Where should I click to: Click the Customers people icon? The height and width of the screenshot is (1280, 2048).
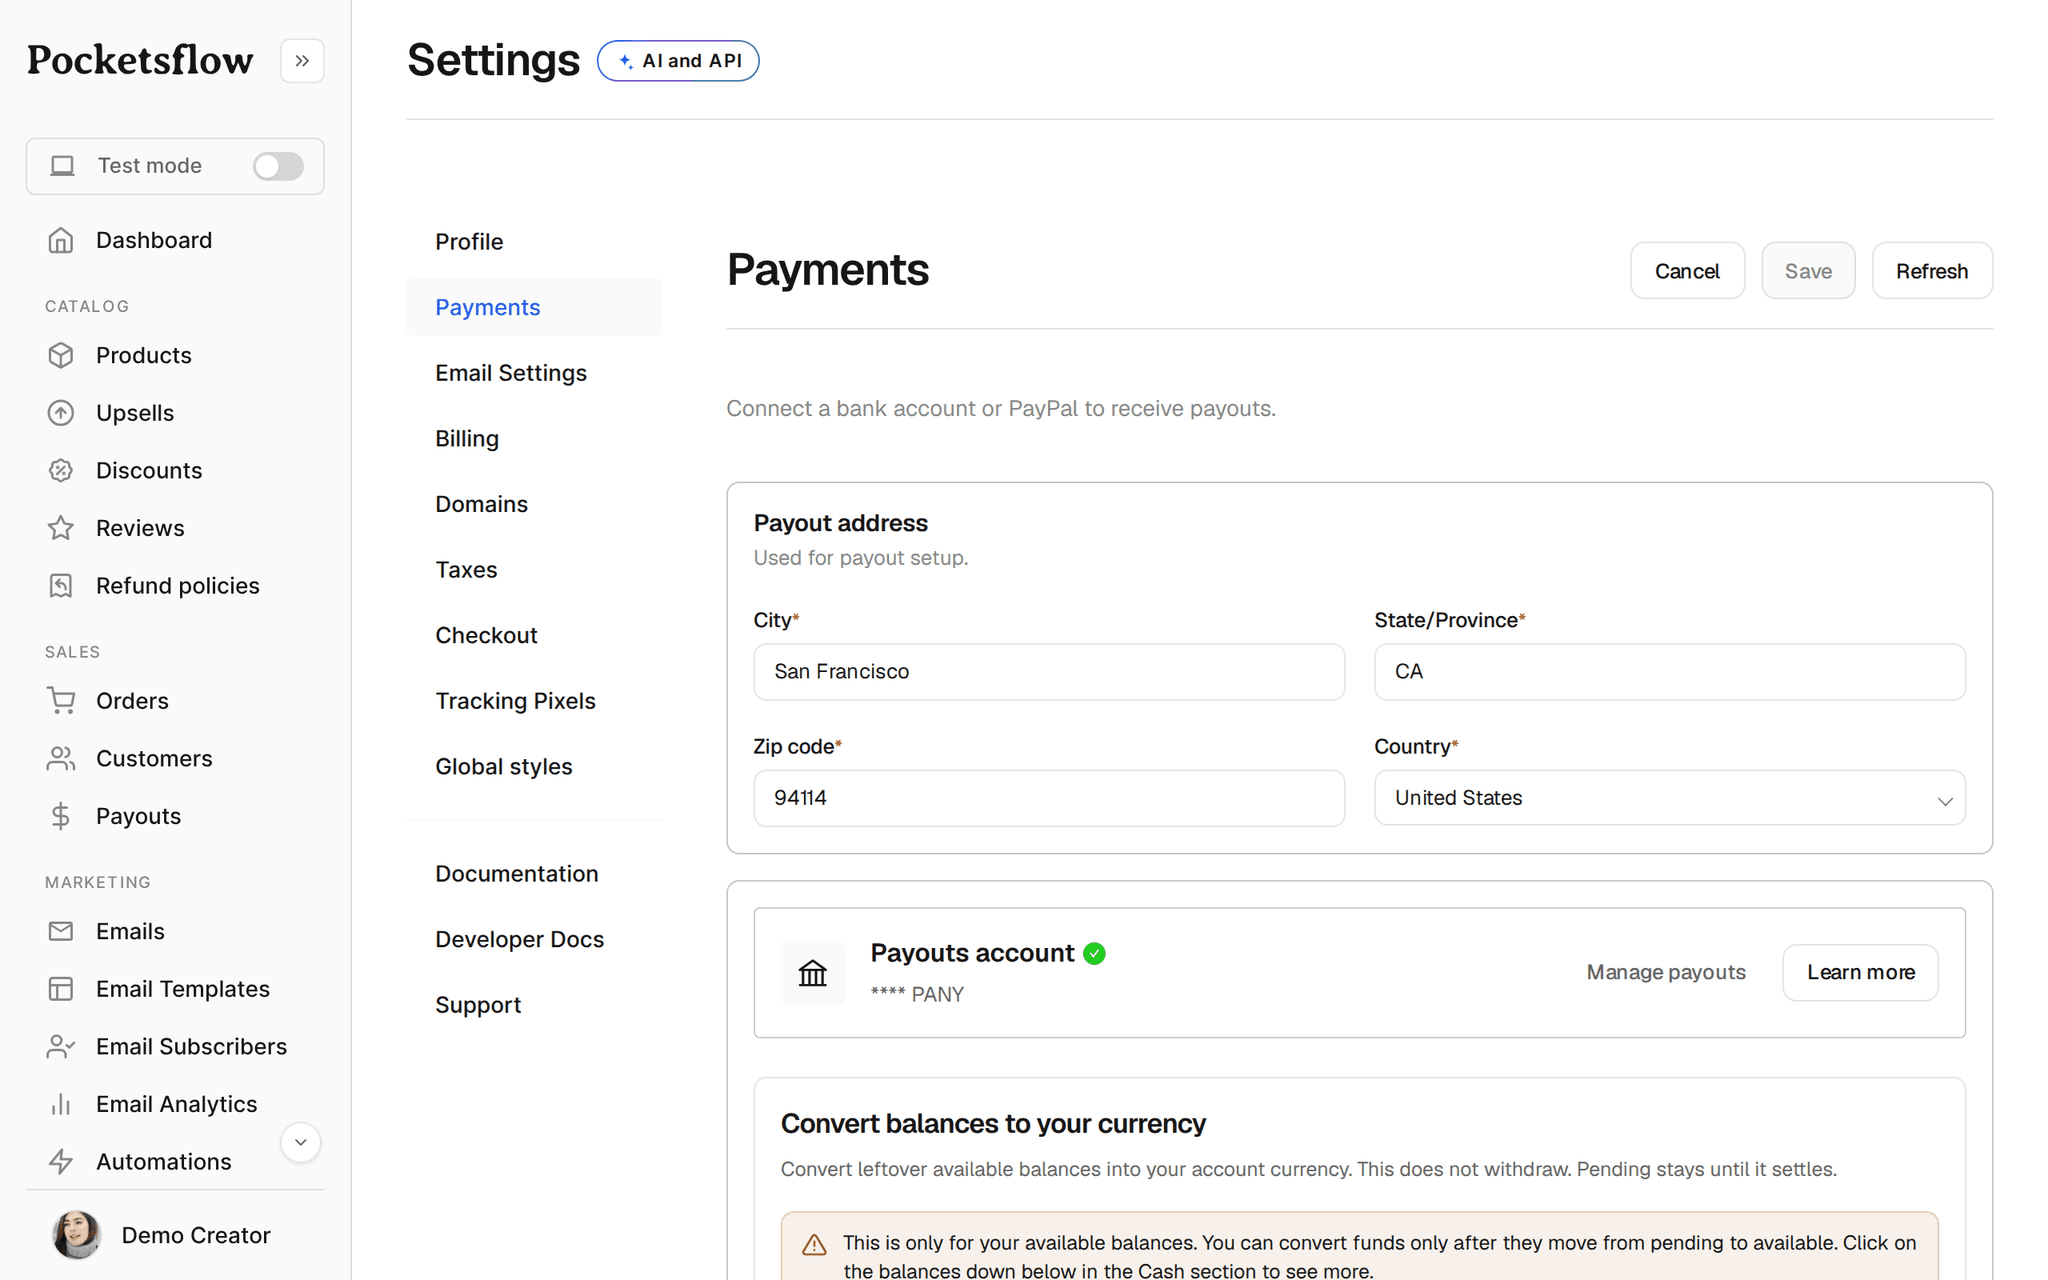pyautogui.click(x=61, y=759)
